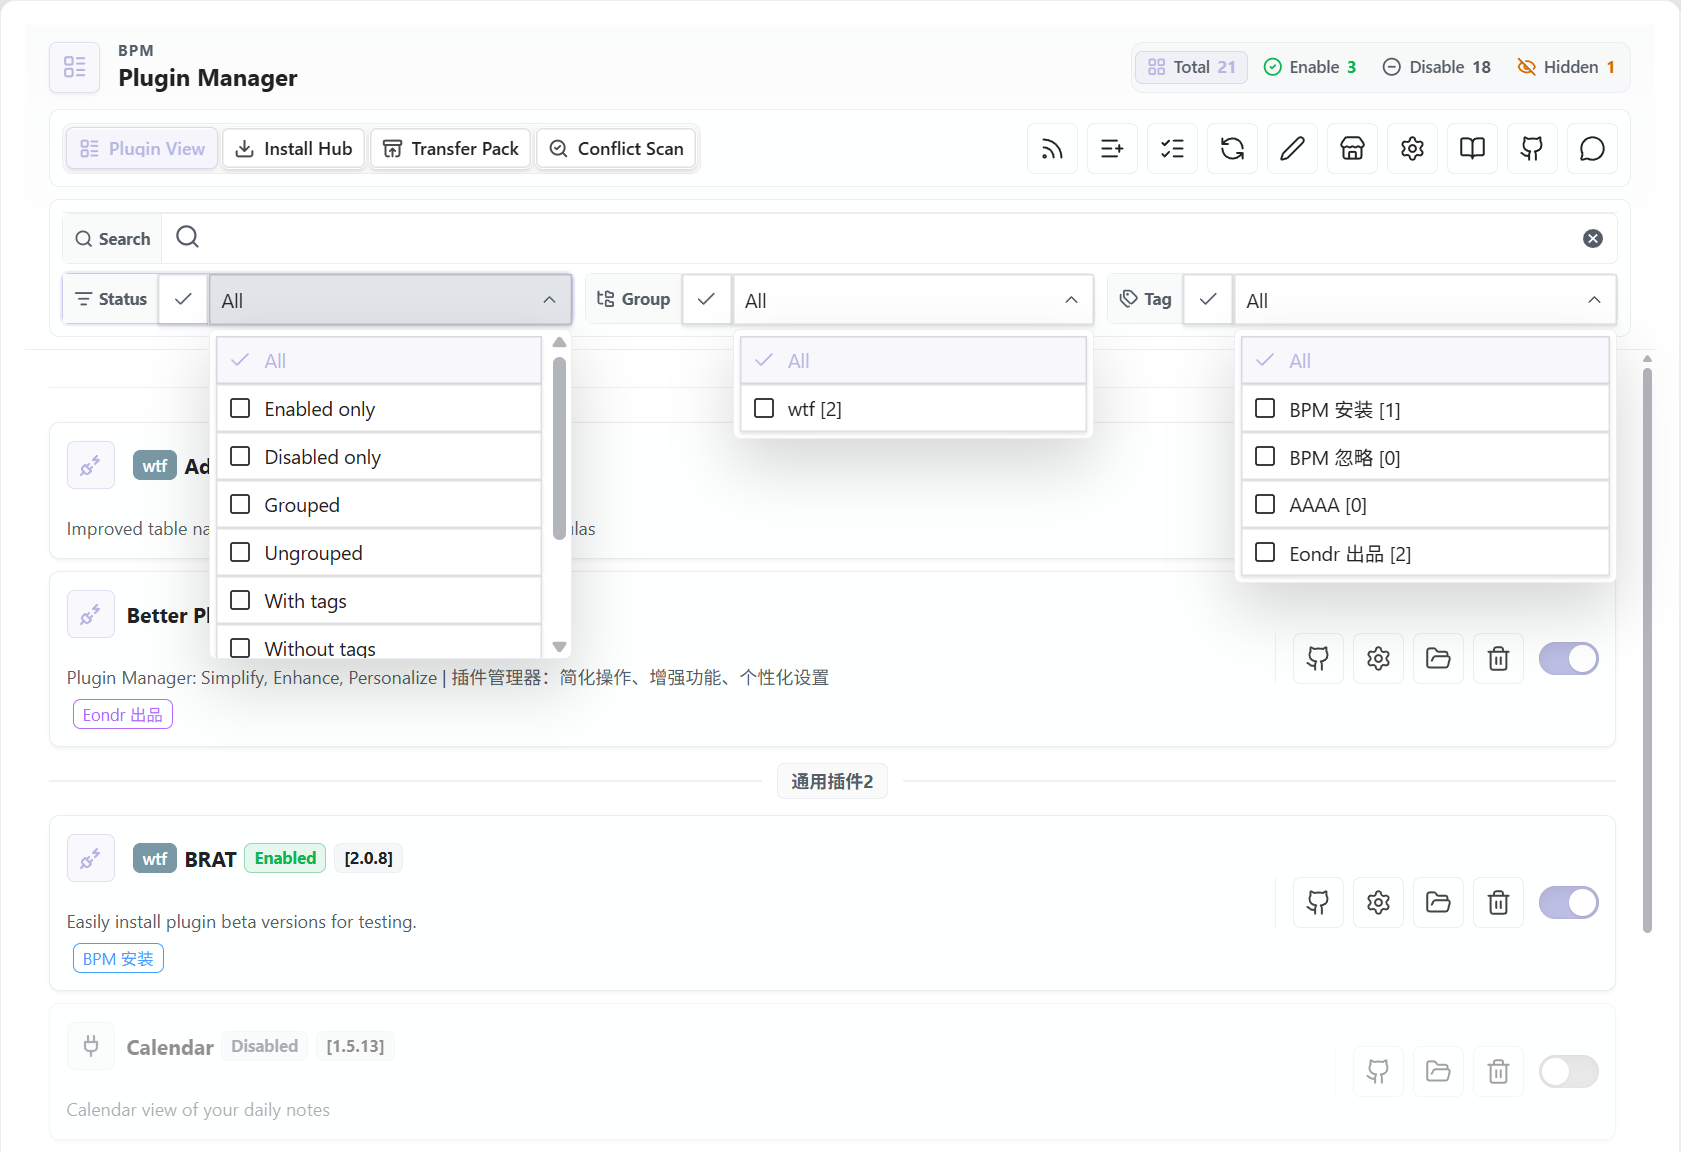Open settings gear in top toolbar
This screenshot has width=1681, height=1152.
1412,149
